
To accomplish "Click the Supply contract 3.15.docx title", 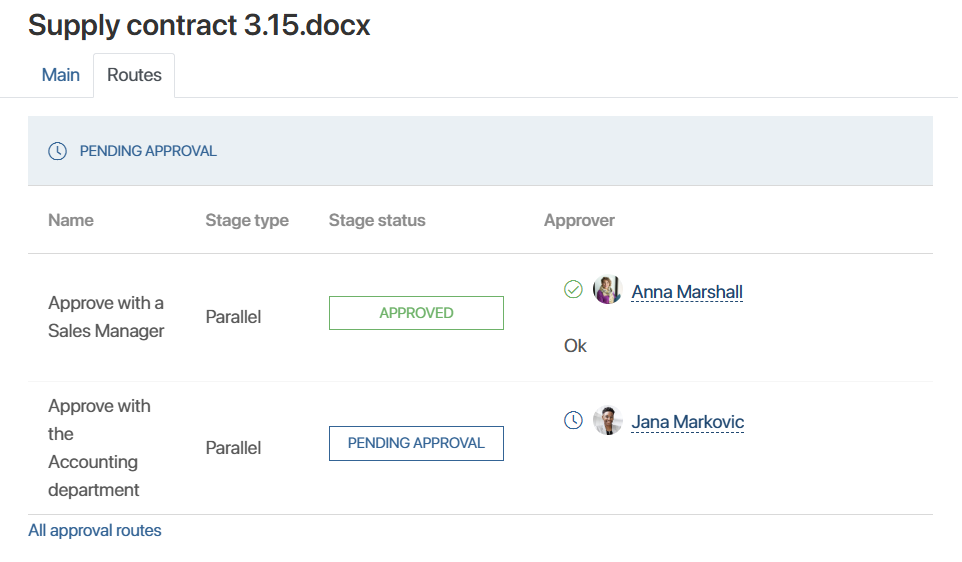I will pos(199,25).
